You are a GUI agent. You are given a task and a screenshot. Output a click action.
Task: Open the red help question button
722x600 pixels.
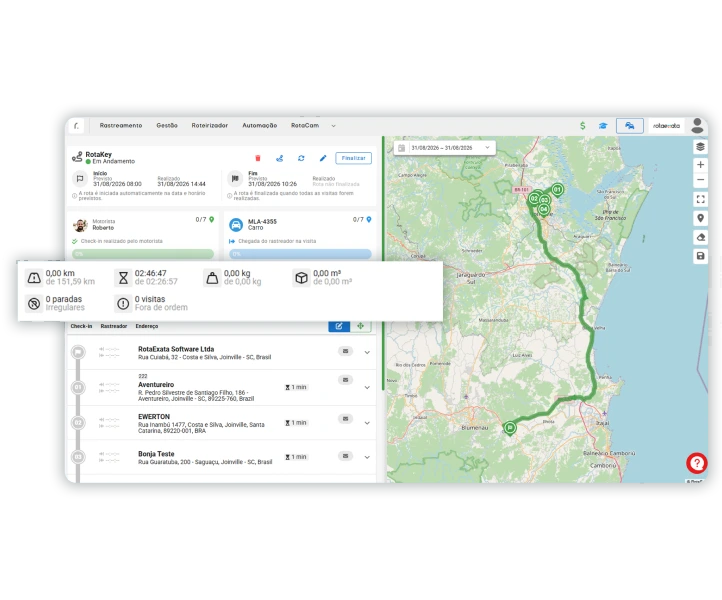pyautogui.click(x=697, y=463)
